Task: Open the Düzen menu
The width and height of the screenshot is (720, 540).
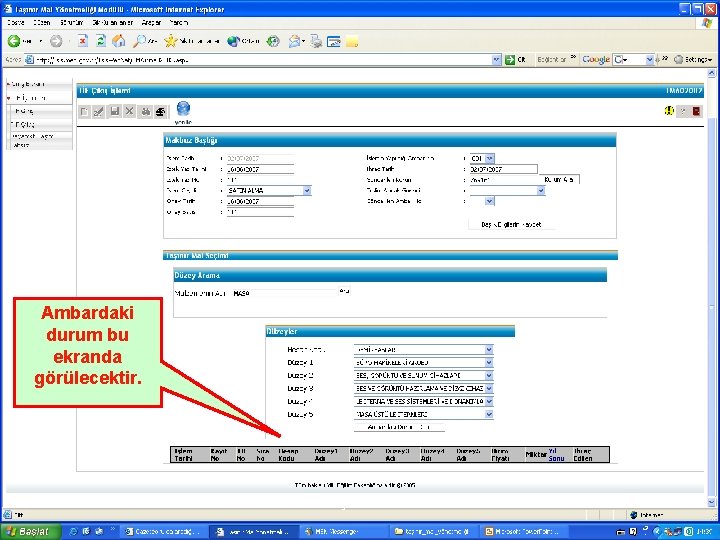Action: (42, 22)
